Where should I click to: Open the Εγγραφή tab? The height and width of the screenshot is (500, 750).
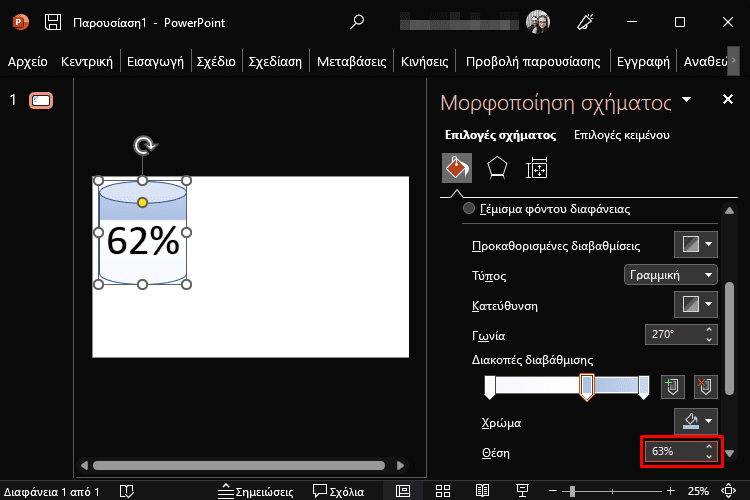[x=643, y=62]
